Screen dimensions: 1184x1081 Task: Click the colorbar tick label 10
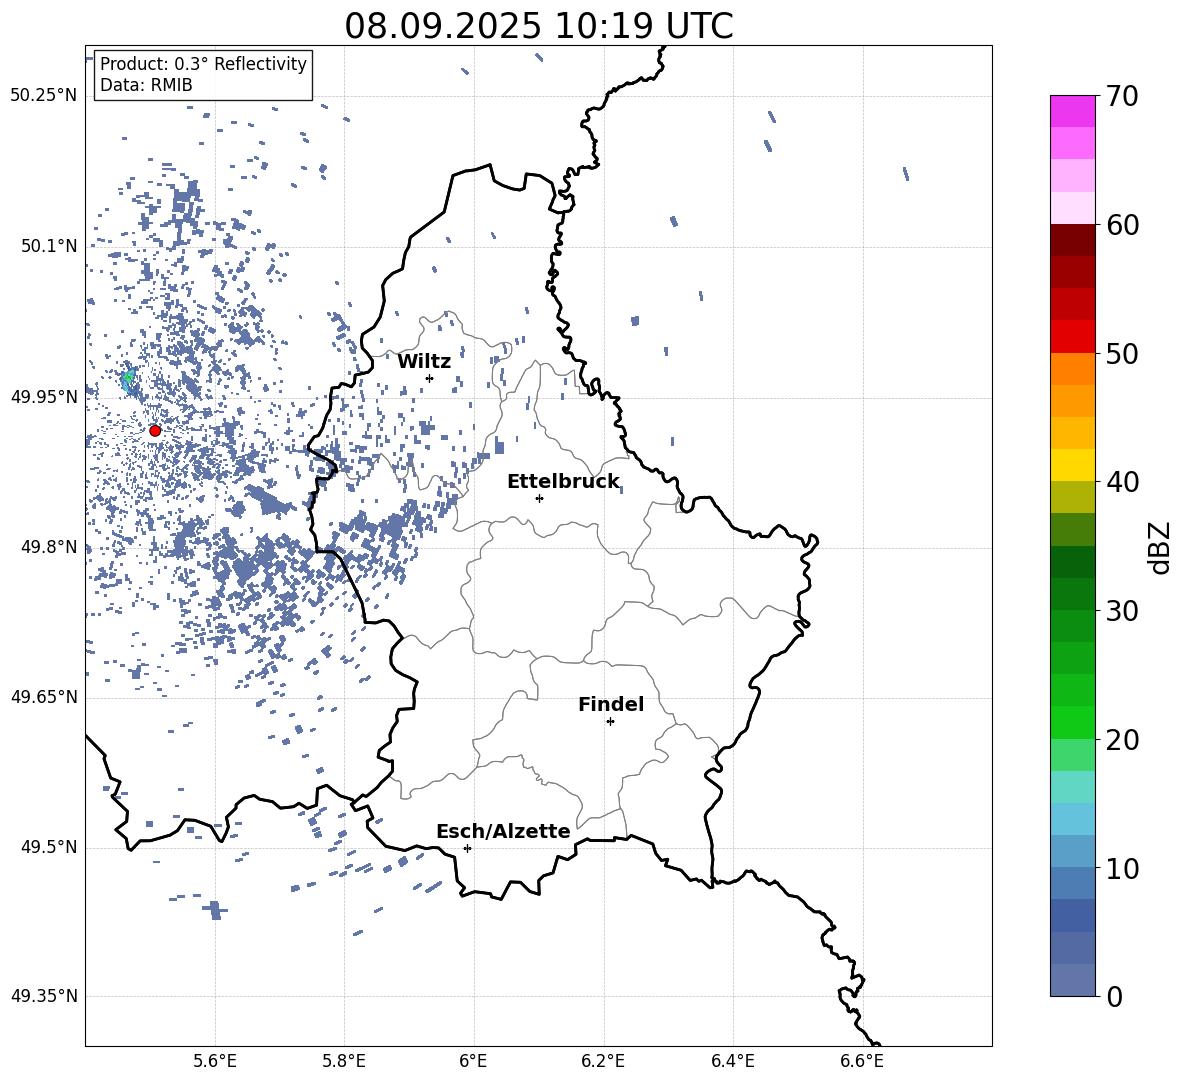coord(1122,868)
